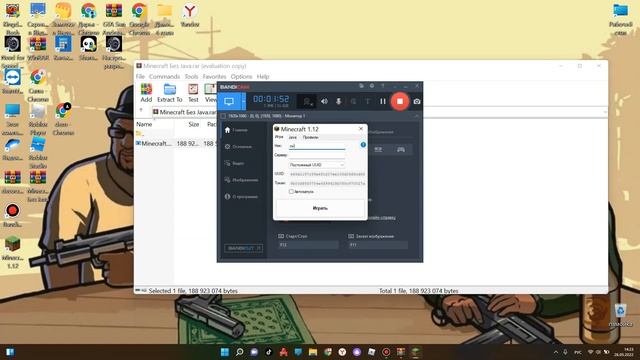
Task: Click the Start/Stop hotkey F12 field
Action: pyautogui.click(x=308, y=245)
